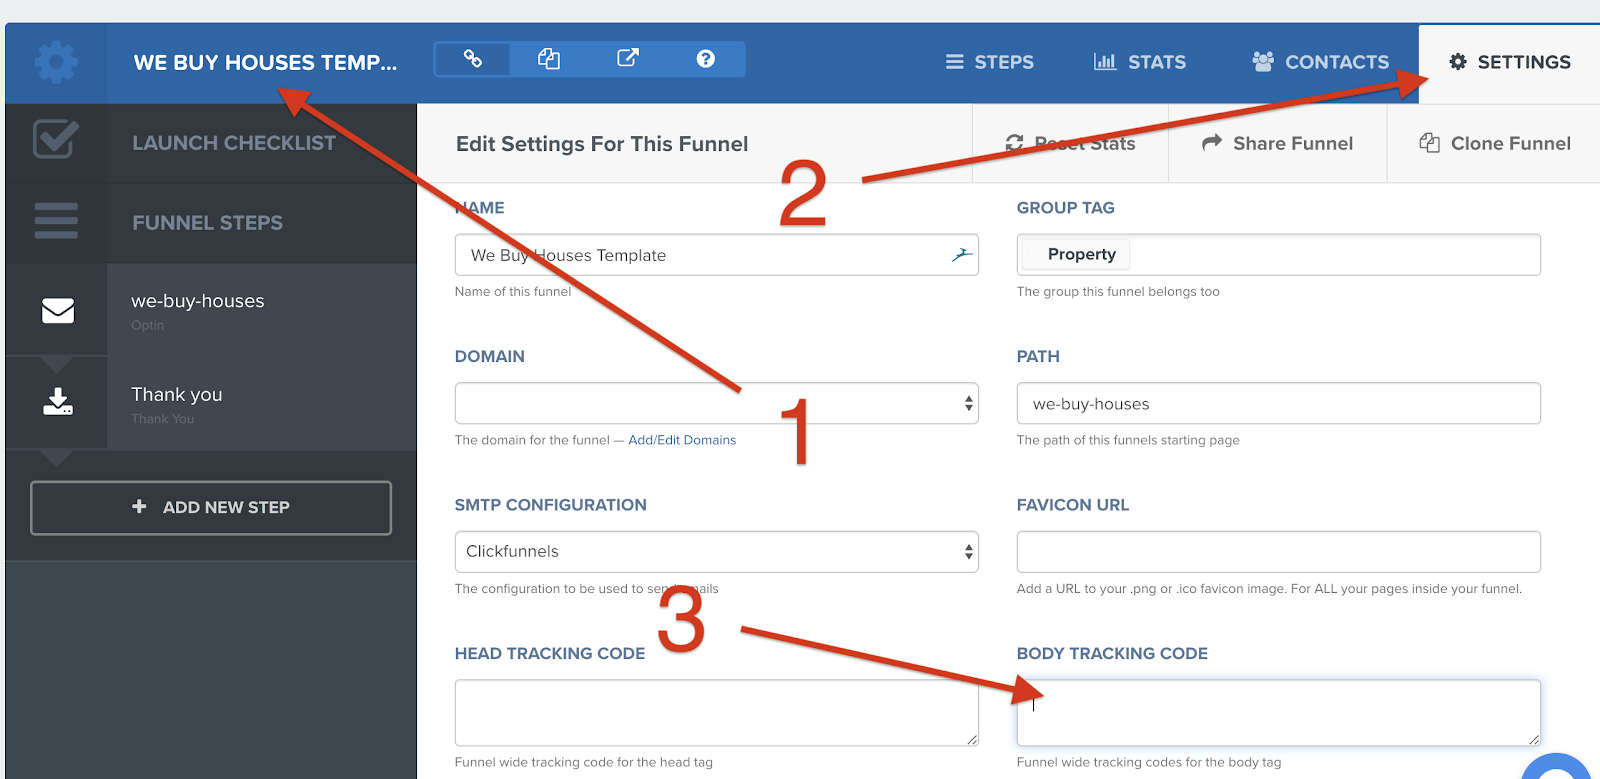Open the Add/Edit Domains link
The image size is (1600, 779).
pyautogui.click(x=682, y=440)
